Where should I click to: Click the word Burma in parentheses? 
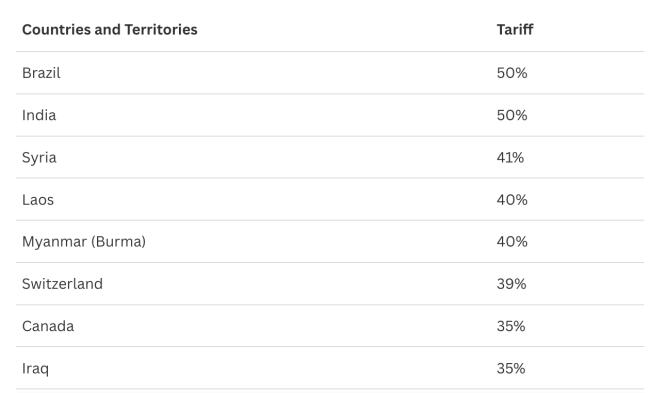[118, 242]
